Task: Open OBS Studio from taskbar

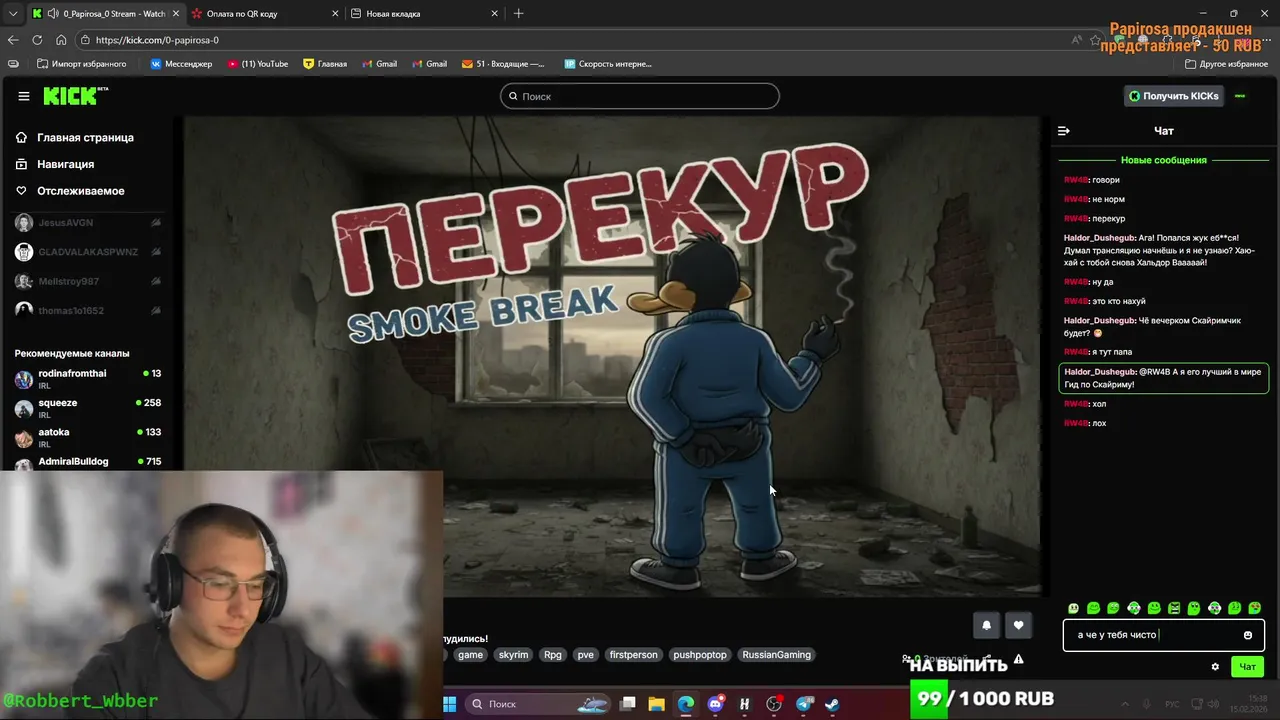Action: [773, 704]
